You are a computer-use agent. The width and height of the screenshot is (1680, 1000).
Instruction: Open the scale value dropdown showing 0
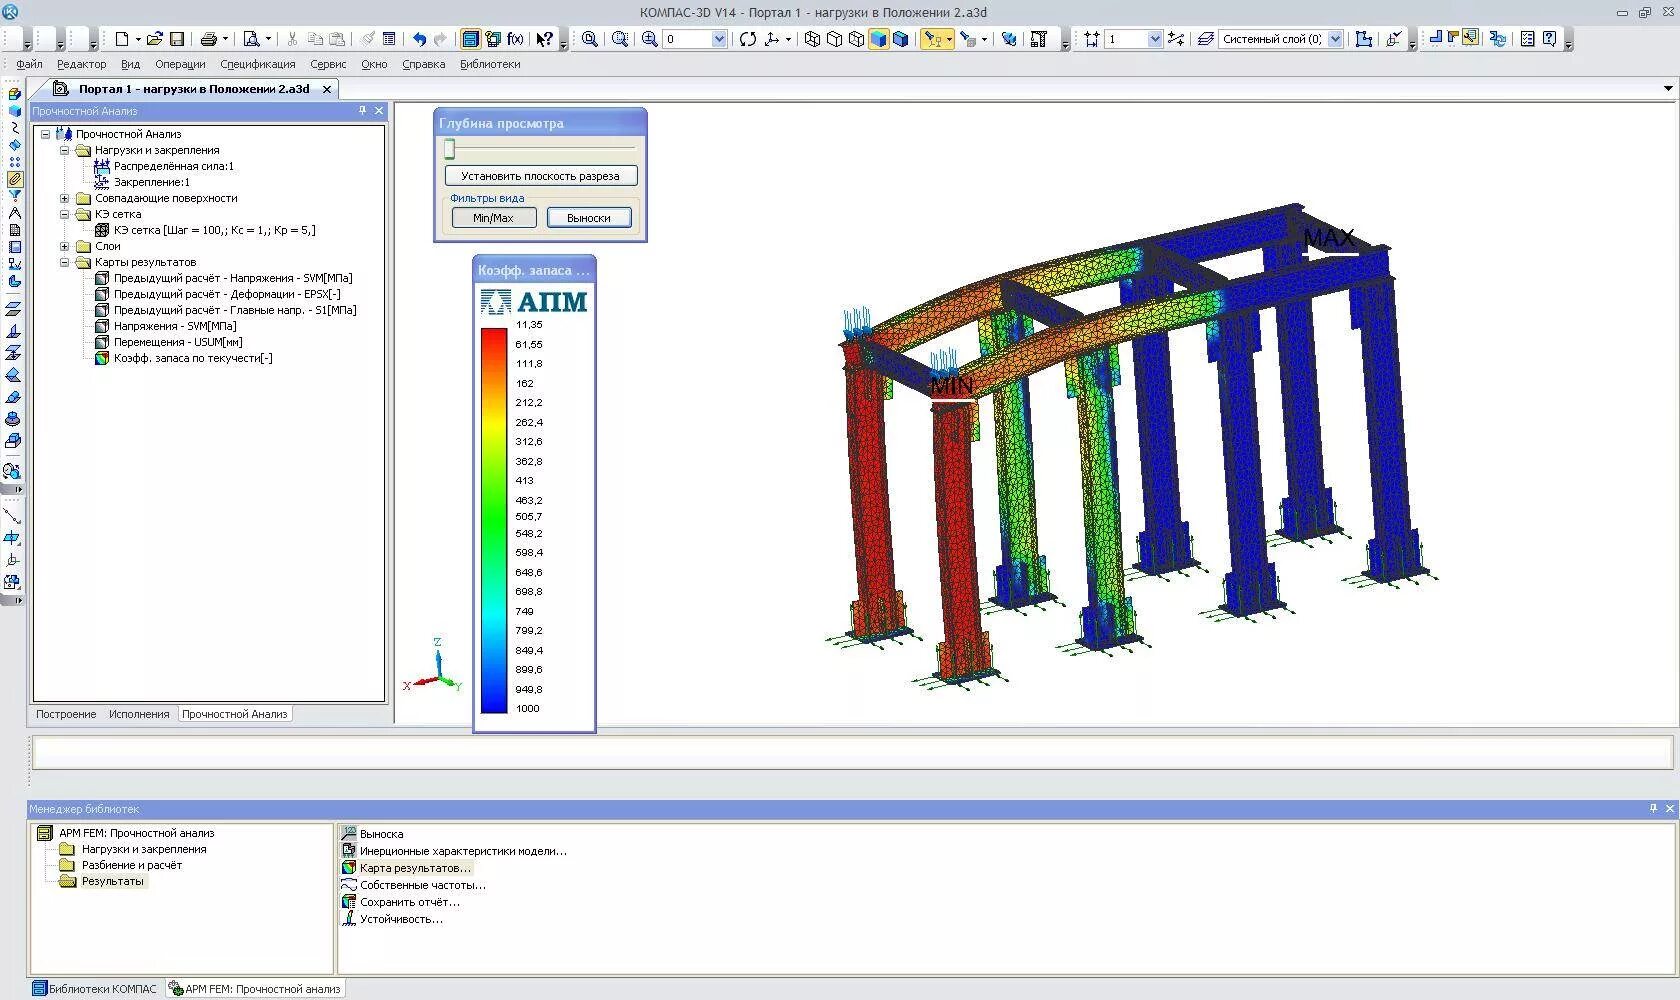(719, 39)
